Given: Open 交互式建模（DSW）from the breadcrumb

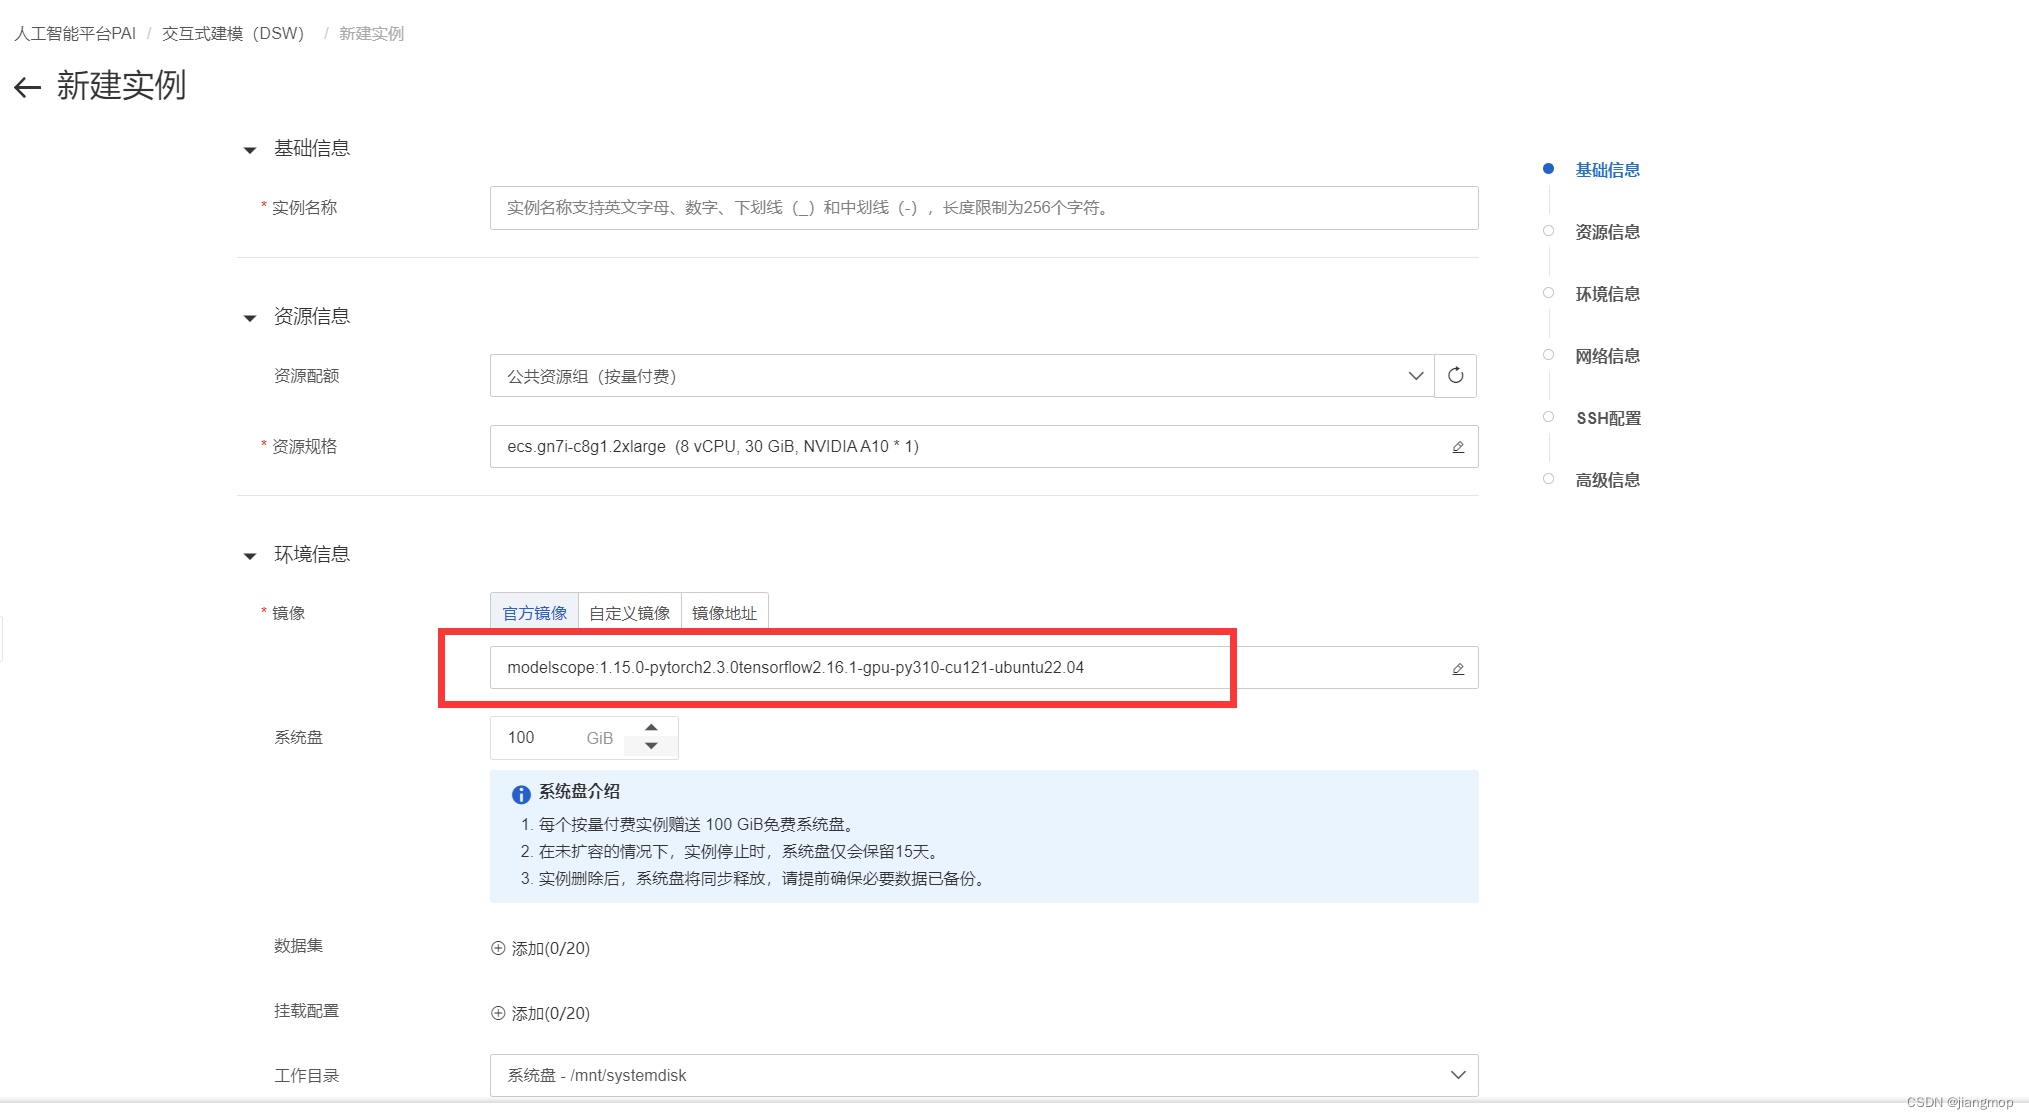Looking at the screenshot, I should 233,33.
